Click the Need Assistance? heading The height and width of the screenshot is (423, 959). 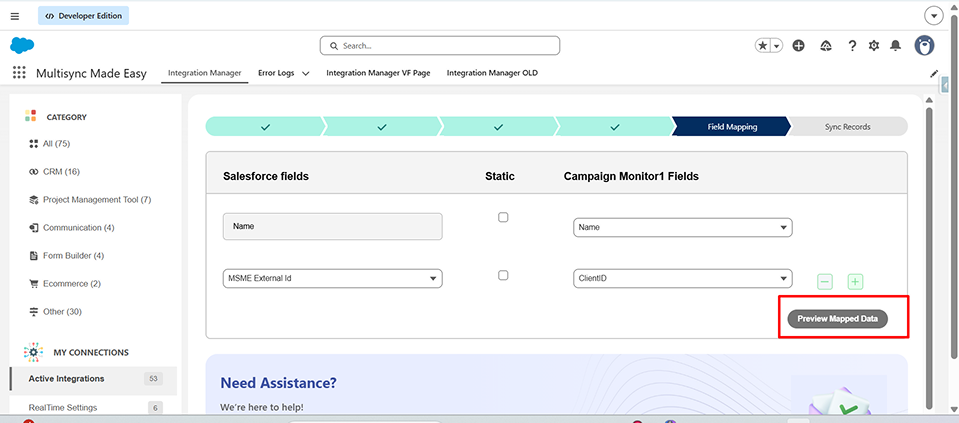(x=278, y=383)
